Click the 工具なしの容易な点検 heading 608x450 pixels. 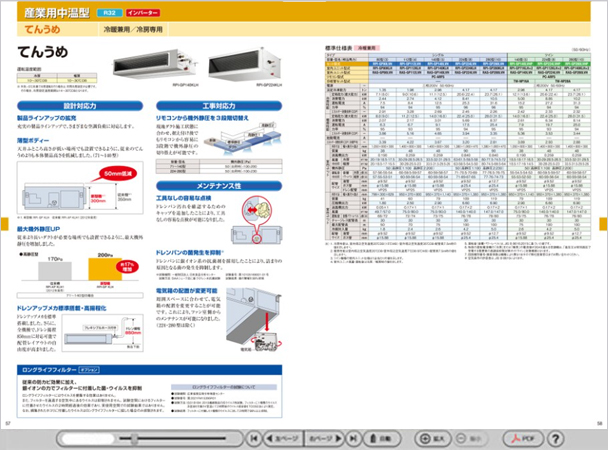183,198
